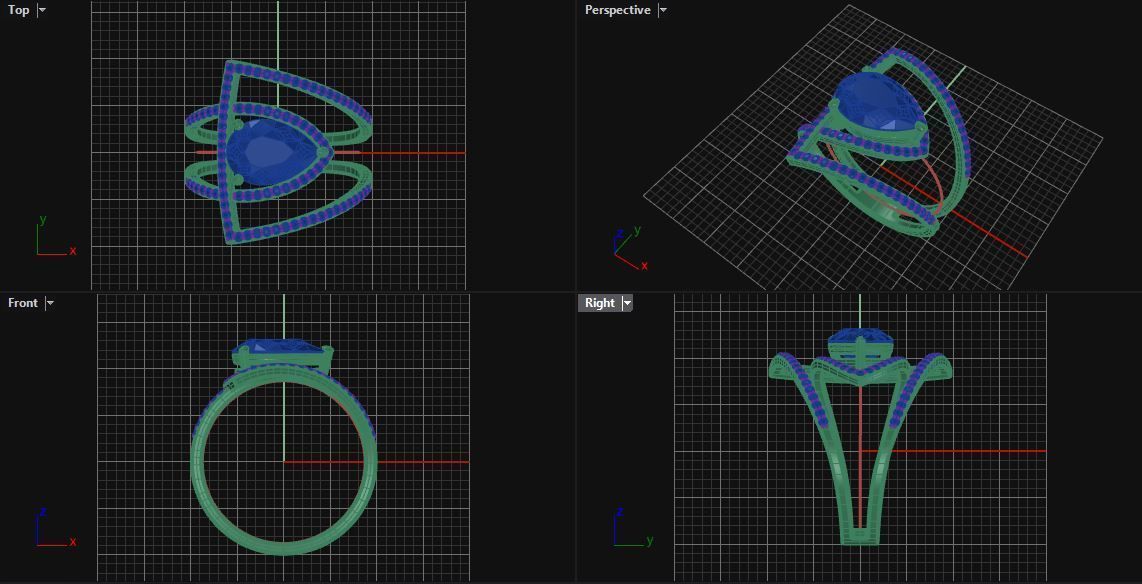This screenshot has width=1142, height=584.
Task: Activate the Right viewport title label
Action: 599,303
